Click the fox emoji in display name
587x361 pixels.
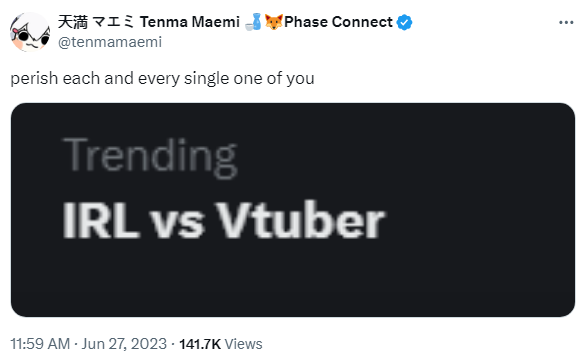coord(274,22)
